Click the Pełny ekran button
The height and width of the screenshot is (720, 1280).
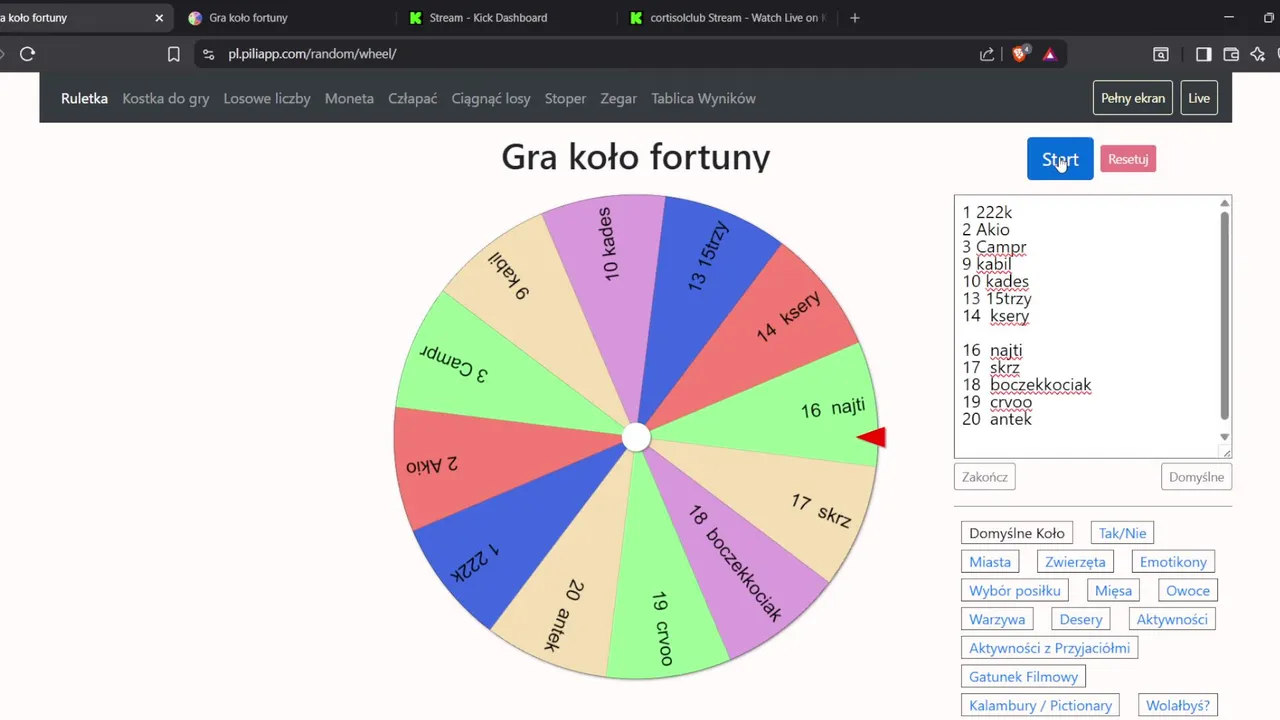[1133, 98]
